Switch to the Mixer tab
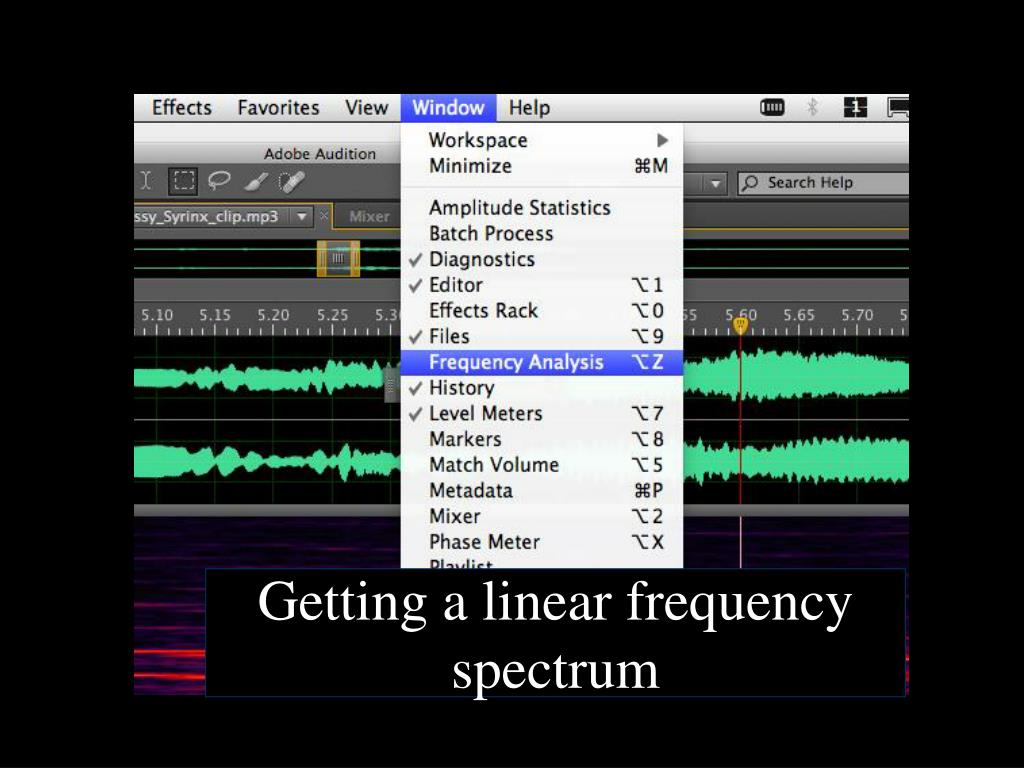1024x768 pixels. pos(369,217)
